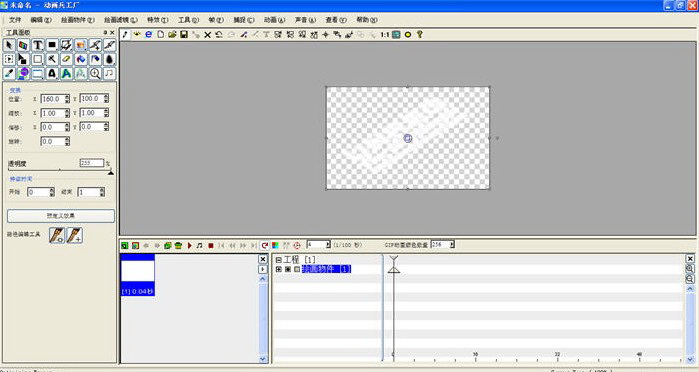The height and width of the screenshot is (372, 699).
Task: Select the water drop blur tool
Action: (x=109, y=59)
